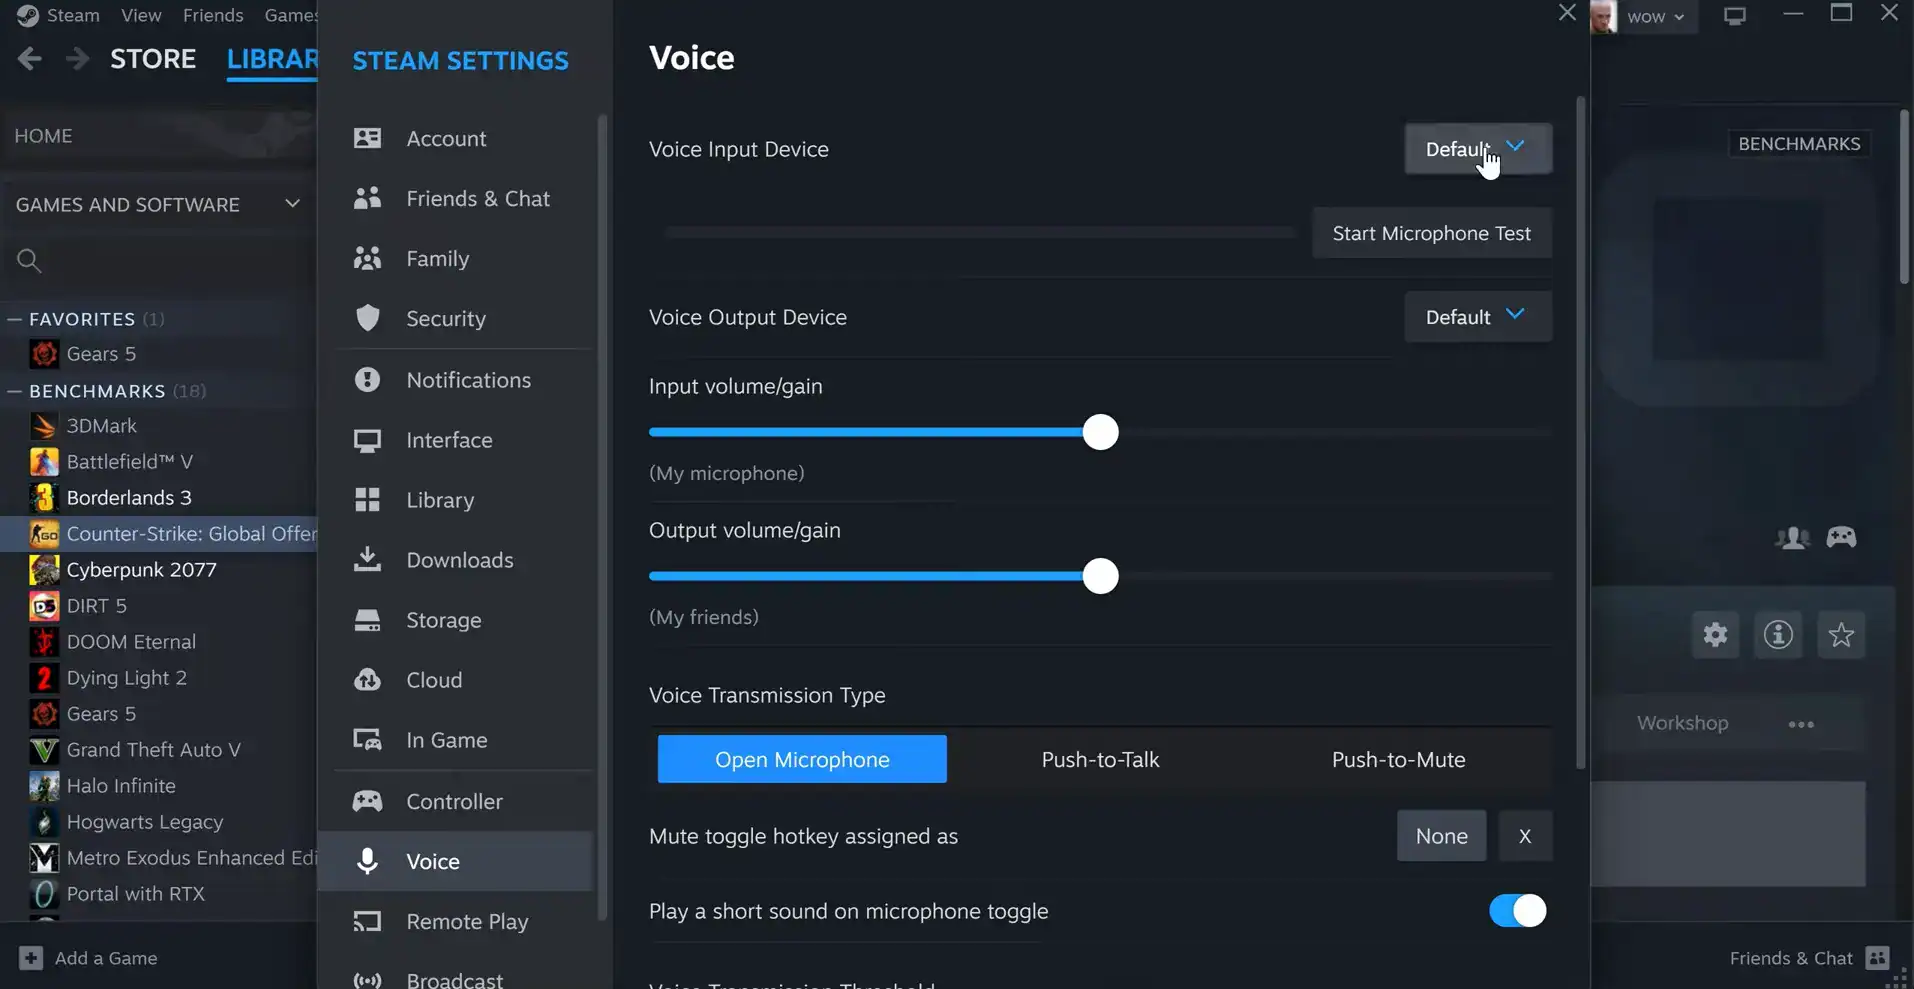Select the Friends & Chat settings icon
This screenshot has height=989, width=1914.
[x=367, y=198]
